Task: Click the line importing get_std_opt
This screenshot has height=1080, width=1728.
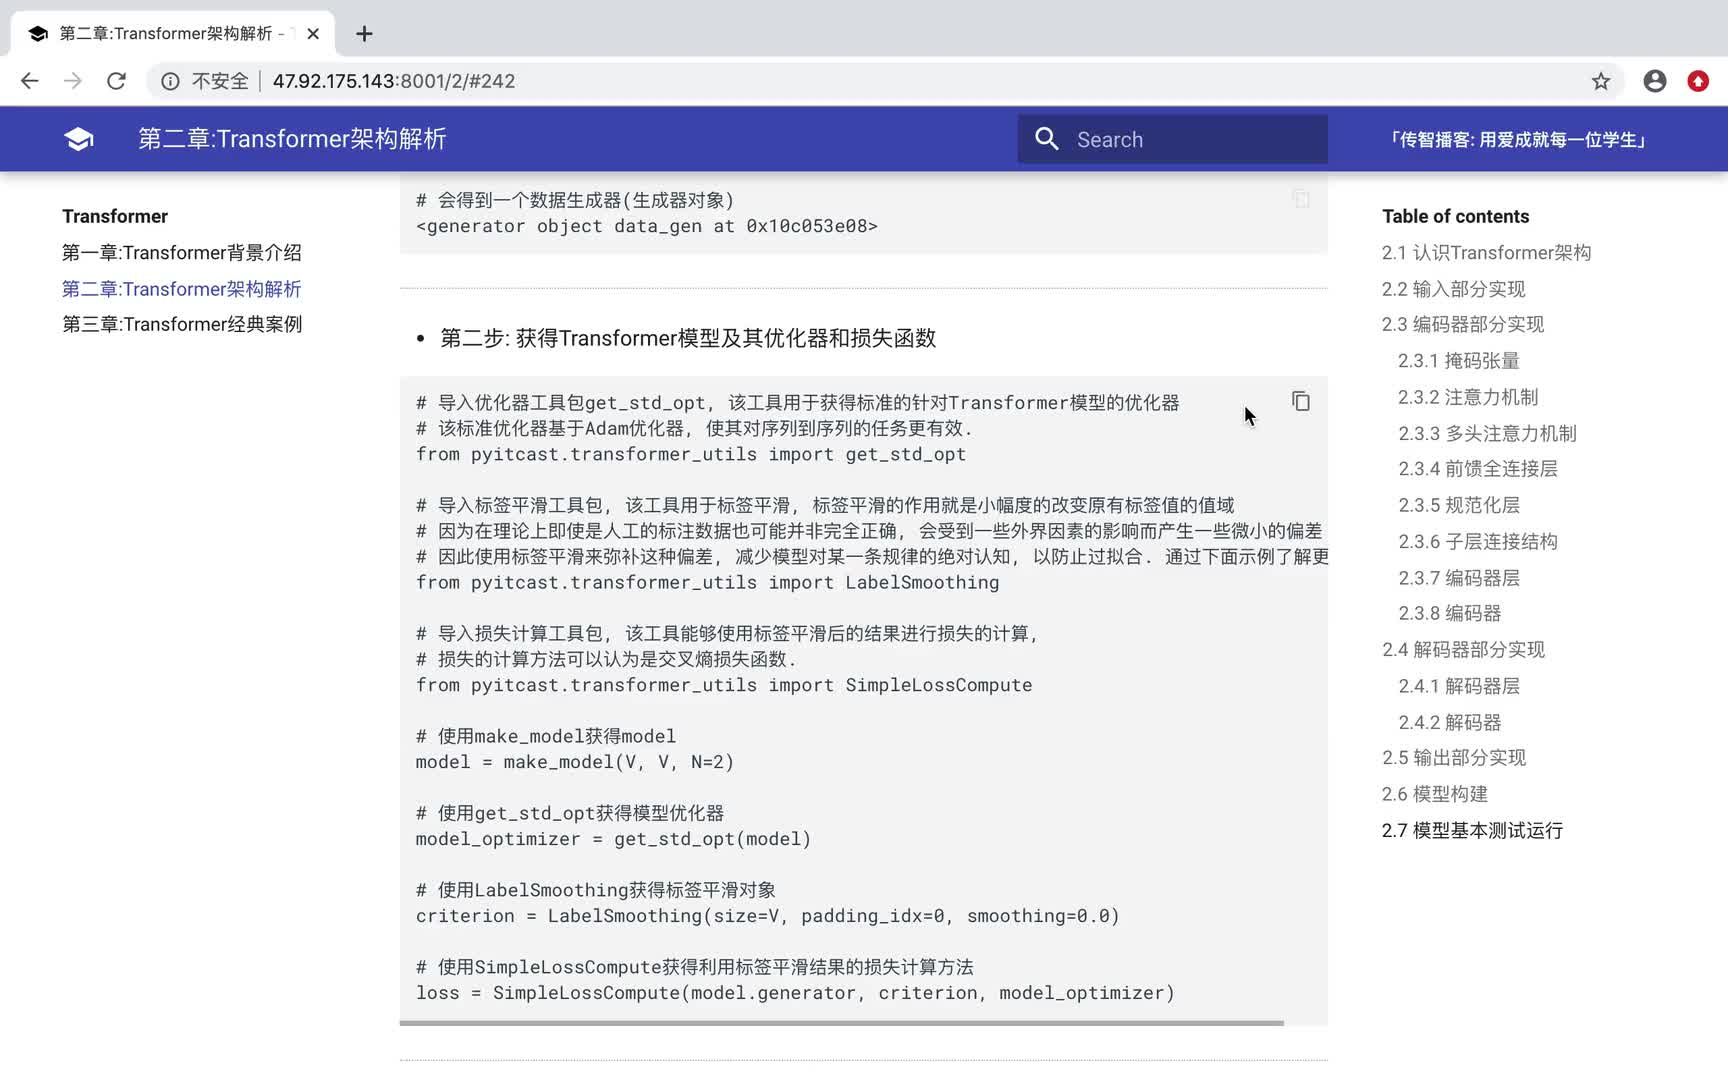Action: click(x=691, y=454)
